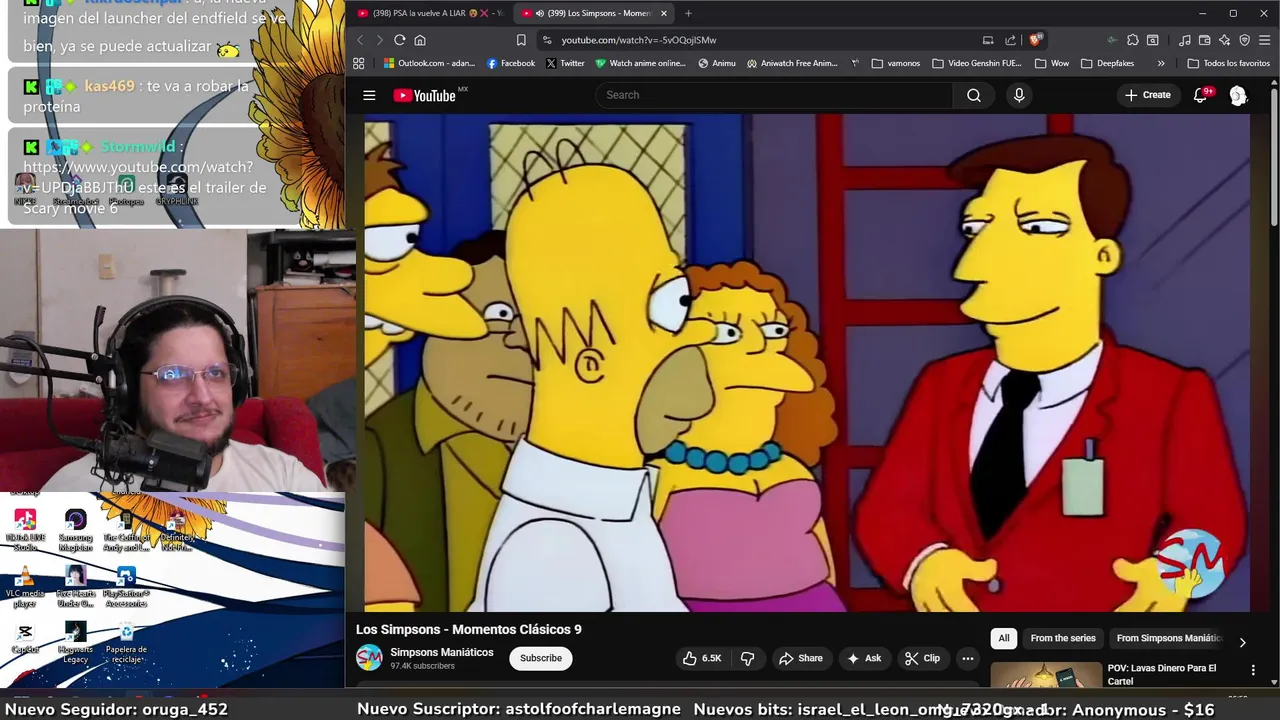Open options for POV: Lavas Dinero video
1280x720 pixels.
tap(1253, 670)
